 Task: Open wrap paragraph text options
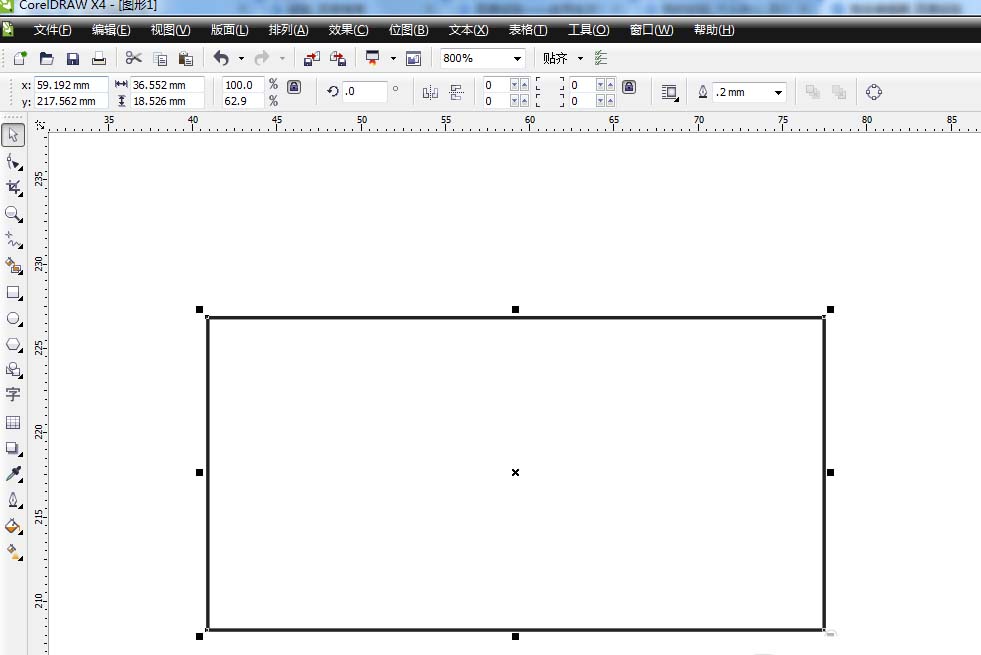(x=669, y=93)
